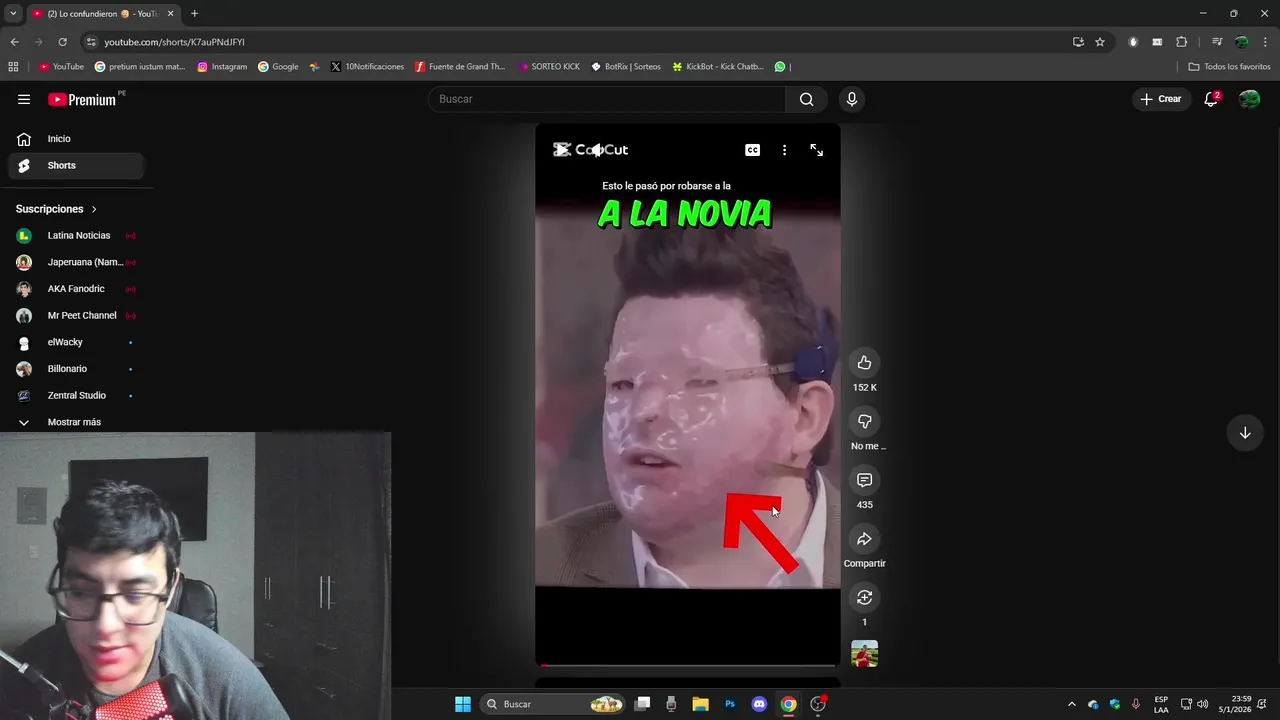Open the YouTube bookmark

click(62, 67)
